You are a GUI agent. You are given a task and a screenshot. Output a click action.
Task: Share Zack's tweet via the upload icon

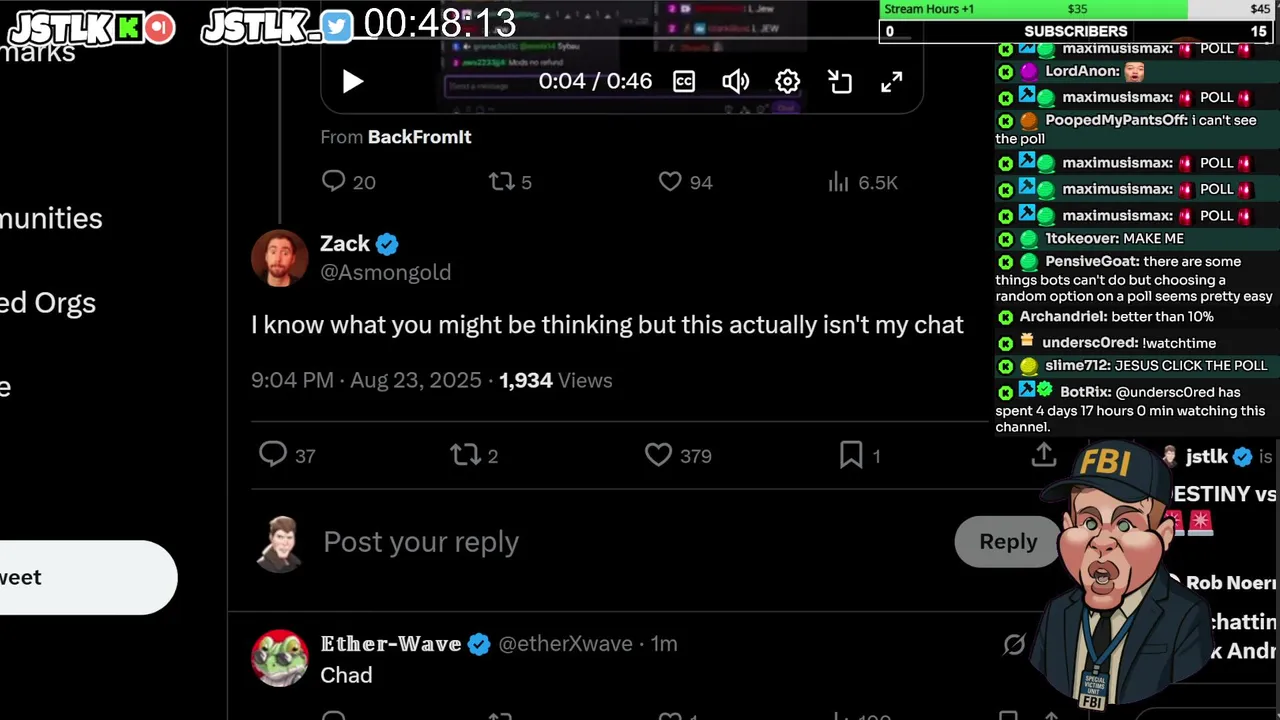(x=1044, y=455)
